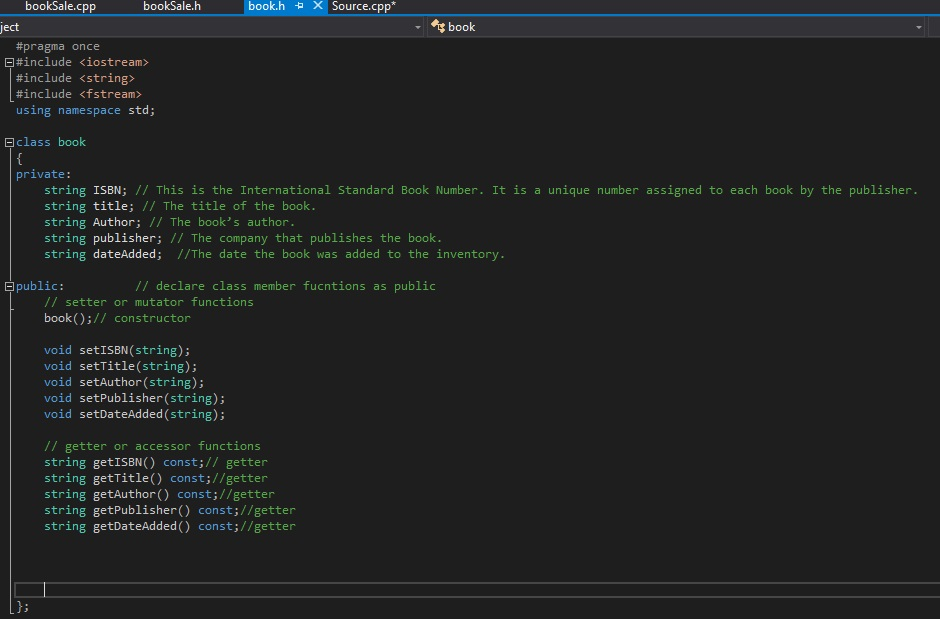This screenshot has width=940, height=619.
Task: Open the book class dropdown arrow
Action: 918,27
